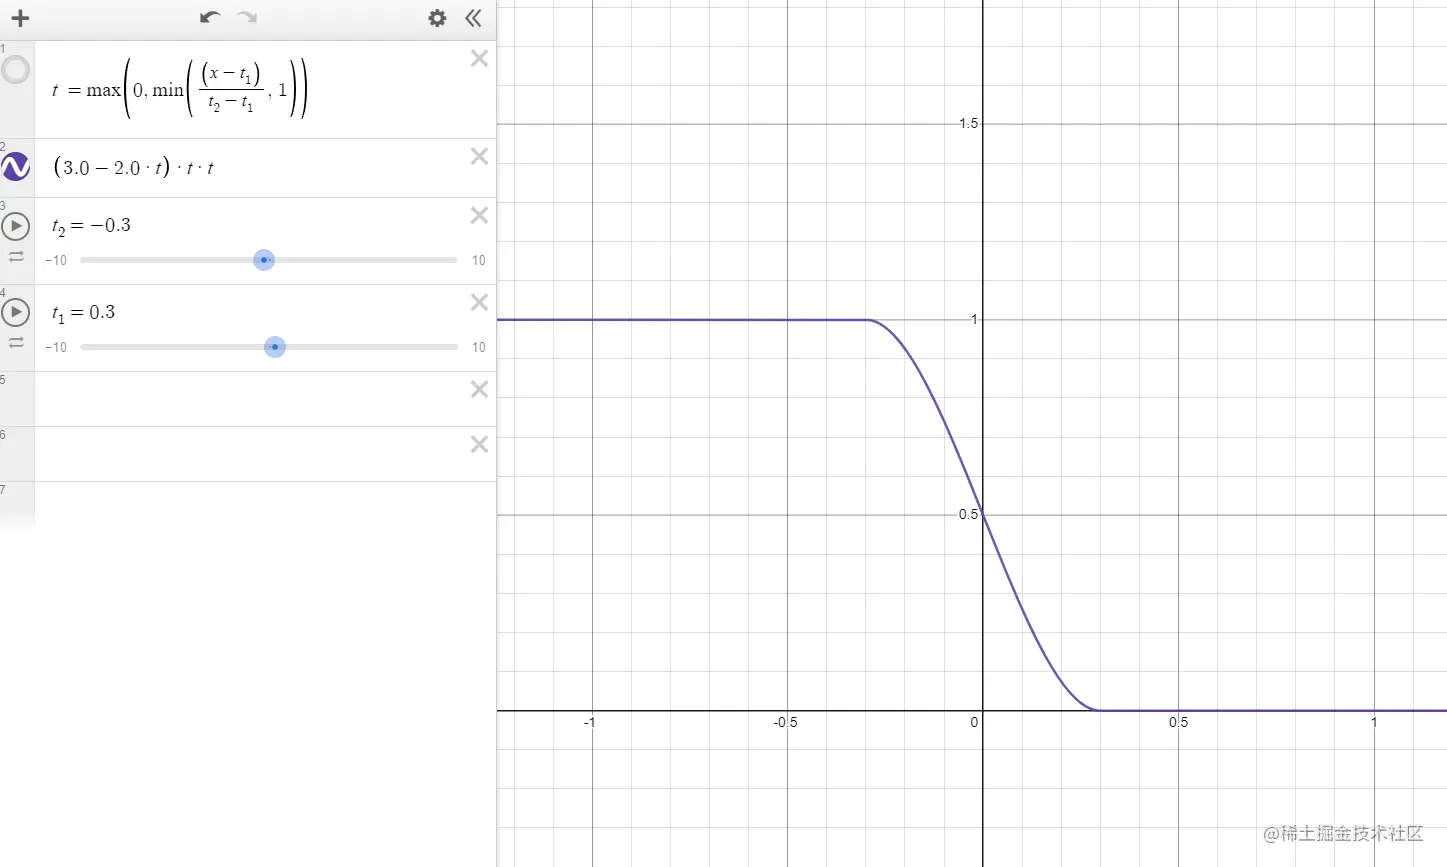This screenshot has width=1447, height=867.
Task: Undo the last action
Action: pos(210,17)
